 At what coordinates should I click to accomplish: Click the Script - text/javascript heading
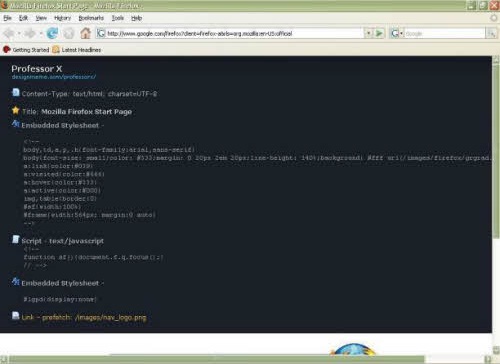click(x=63, y=241)
